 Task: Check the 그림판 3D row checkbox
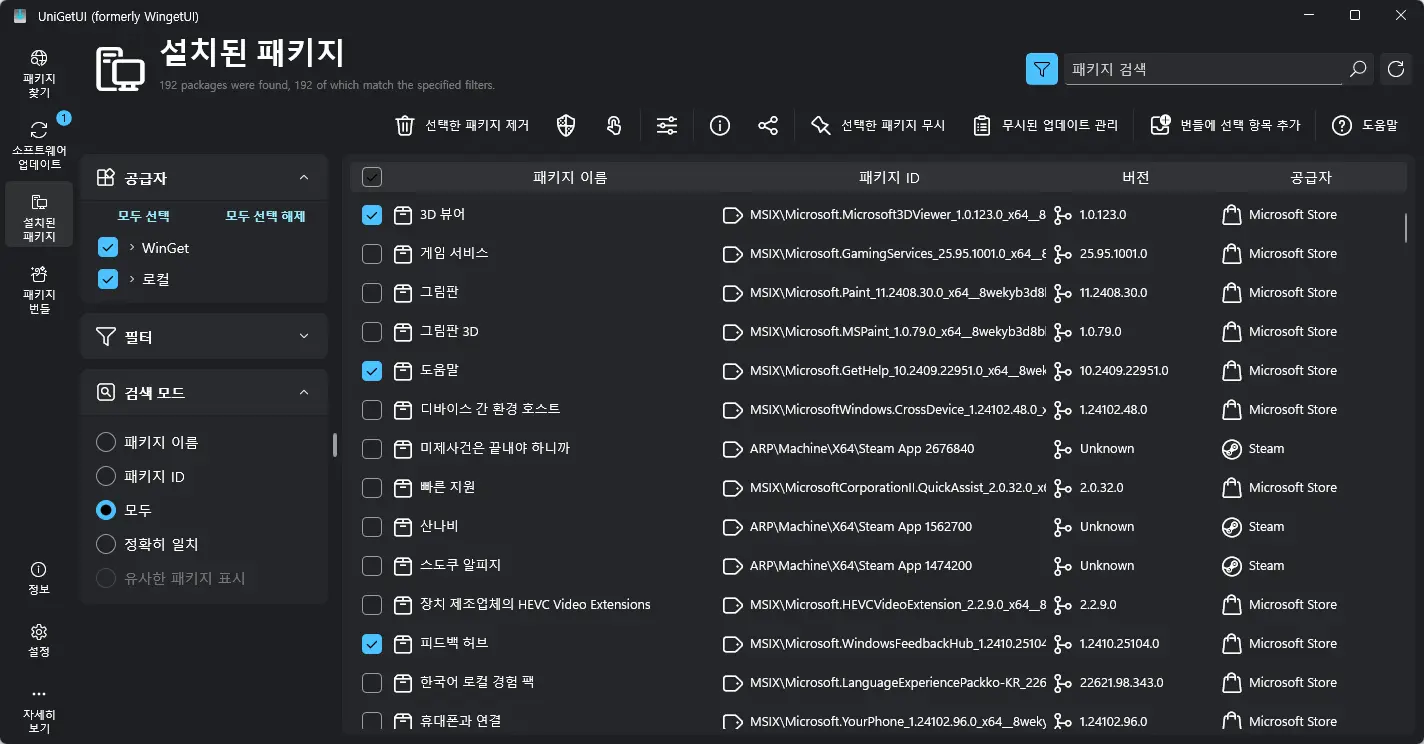coord(372,332)
